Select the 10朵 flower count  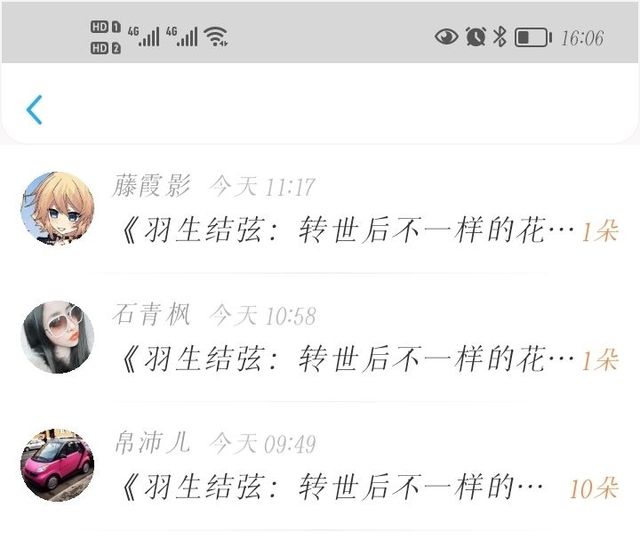593,488
